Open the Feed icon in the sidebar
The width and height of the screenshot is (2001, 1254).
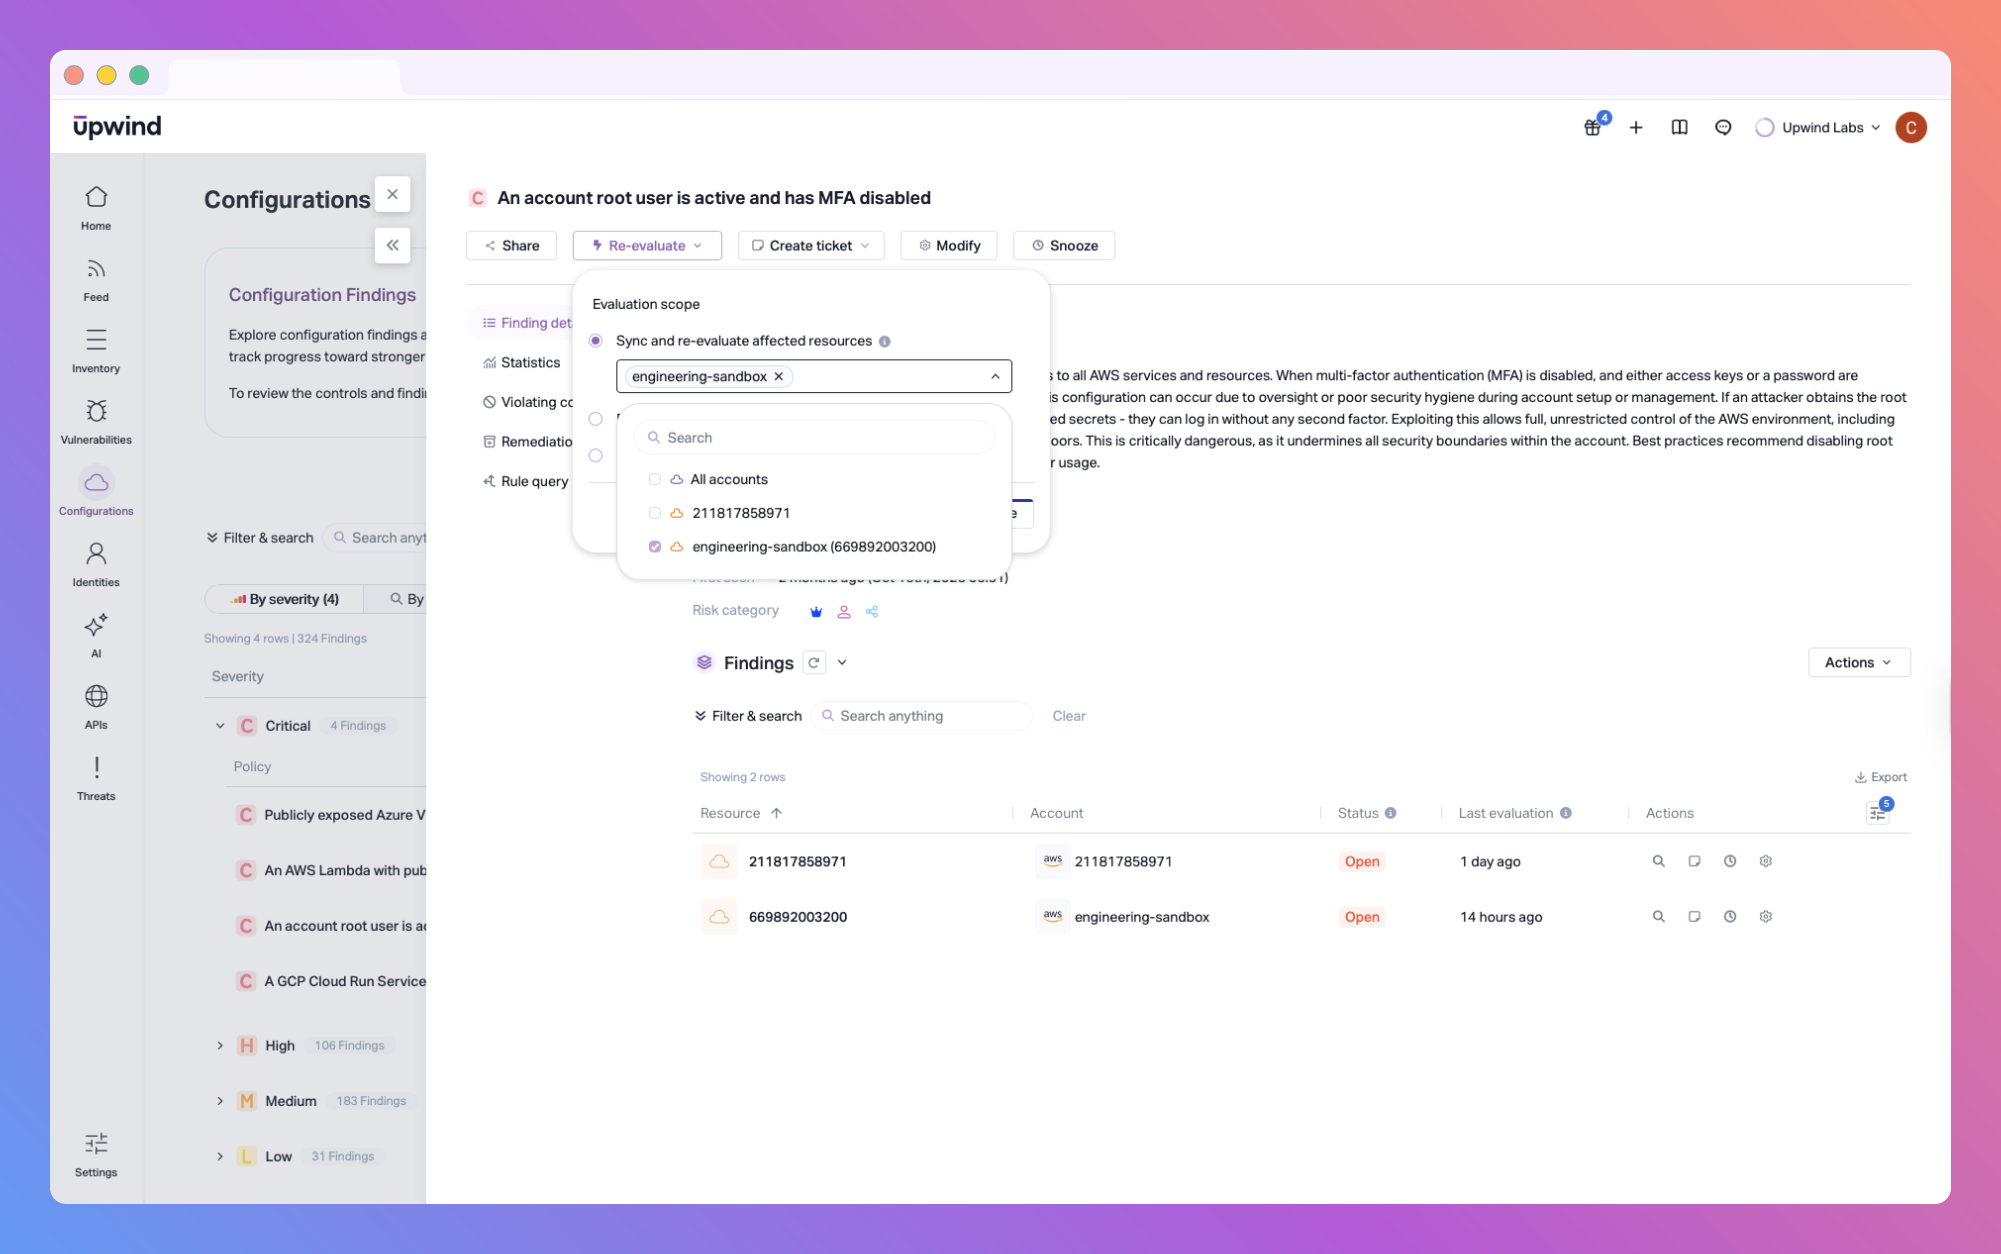pos(96,270)
